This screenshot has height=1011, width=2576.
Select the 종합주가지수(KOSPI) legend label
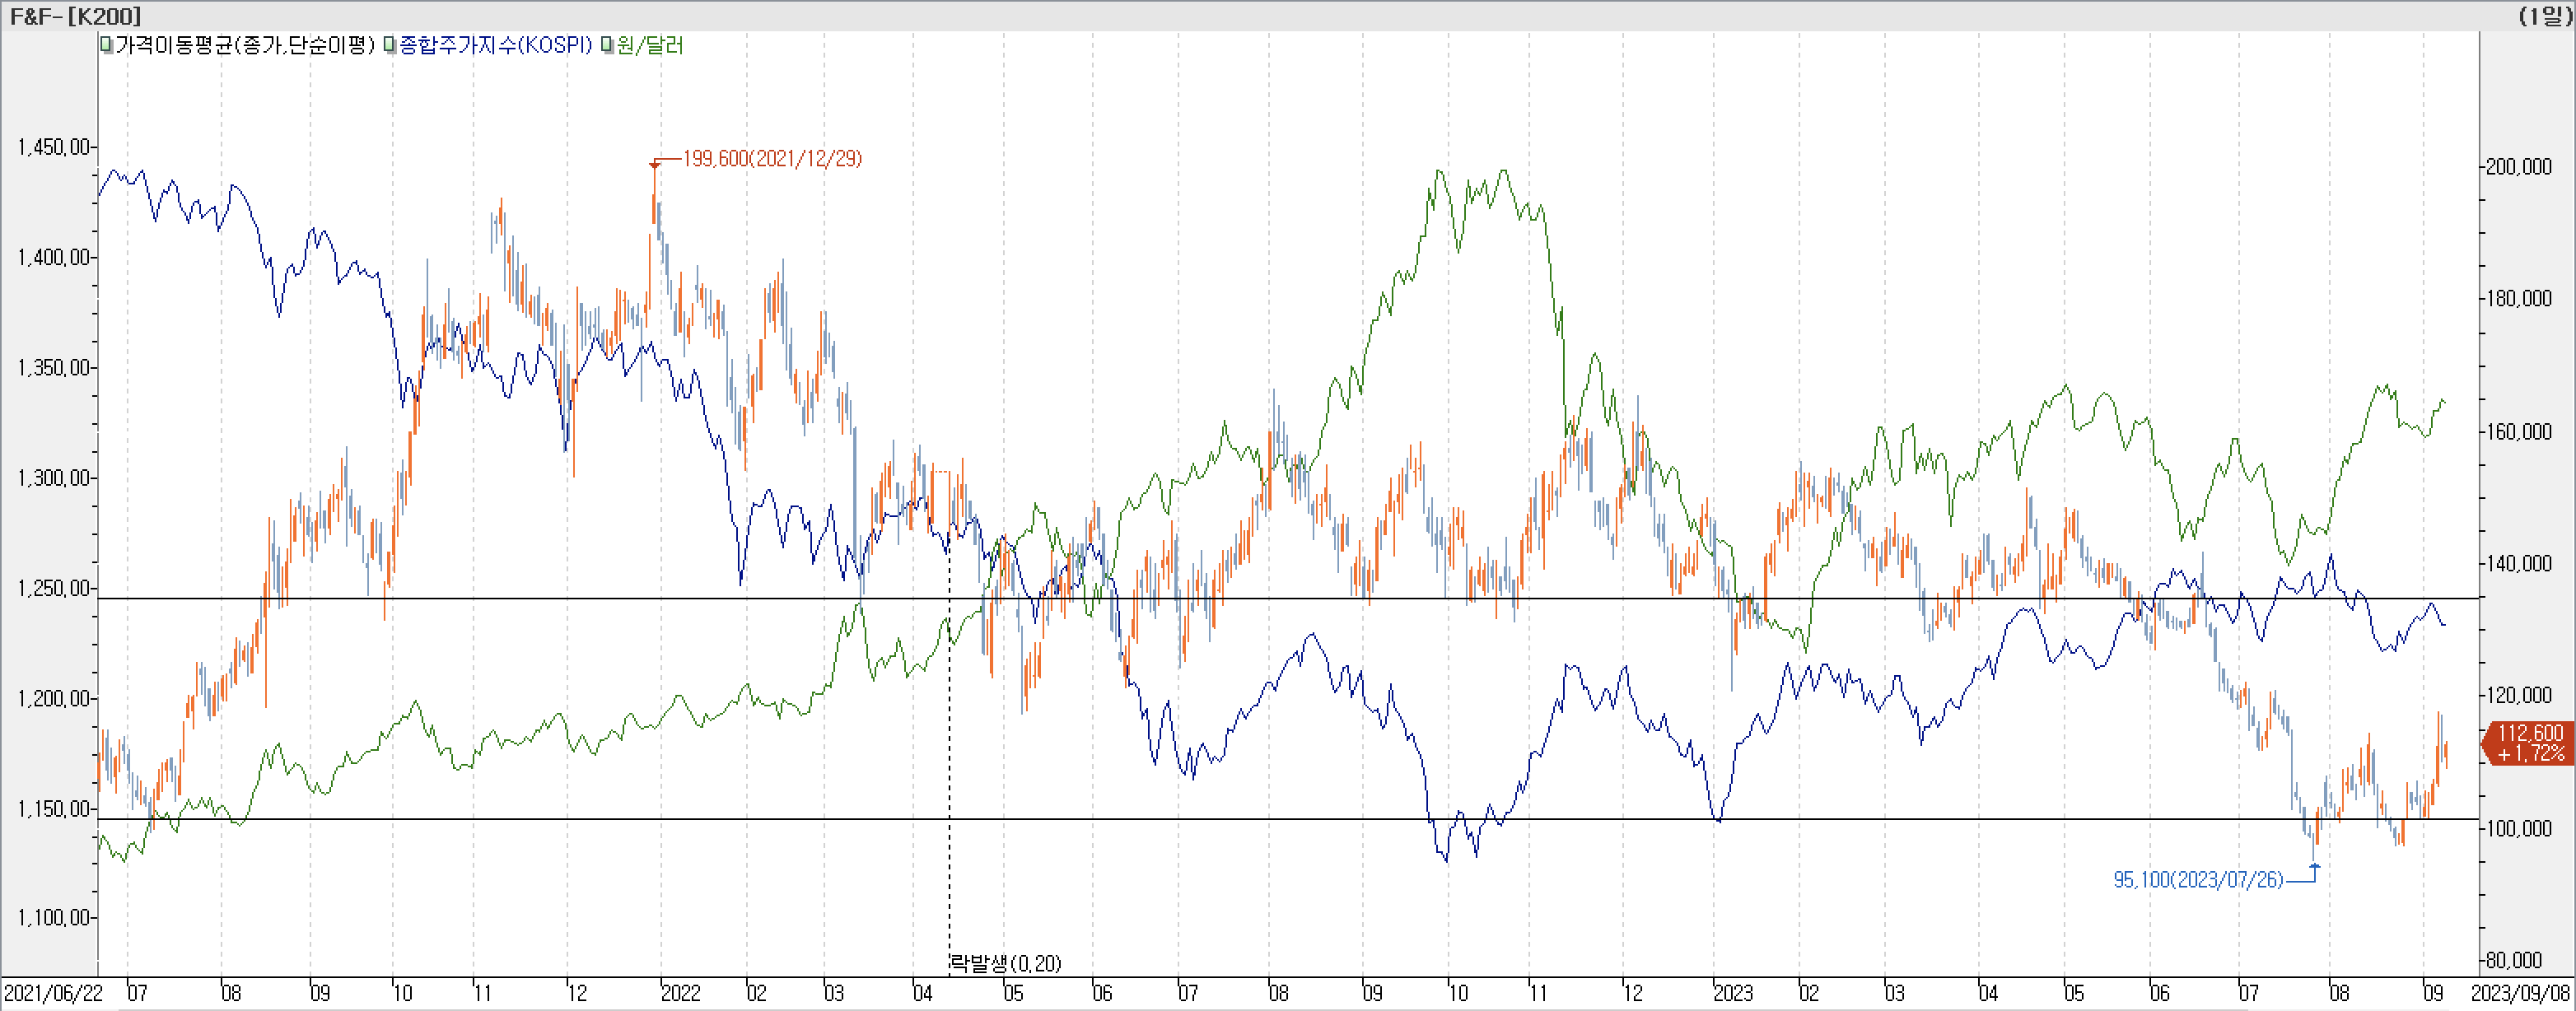(x=495, y=45)
